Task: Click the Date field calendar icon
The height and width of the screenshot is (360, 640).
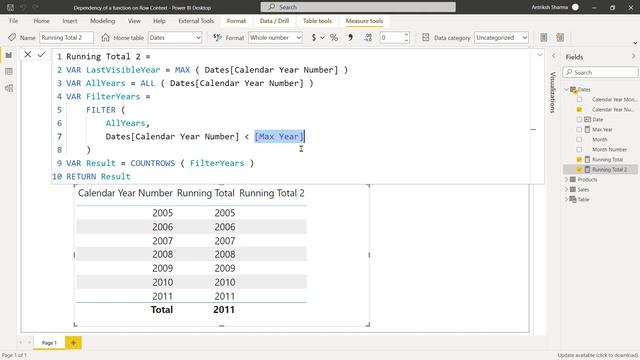Action: [587, 119]
